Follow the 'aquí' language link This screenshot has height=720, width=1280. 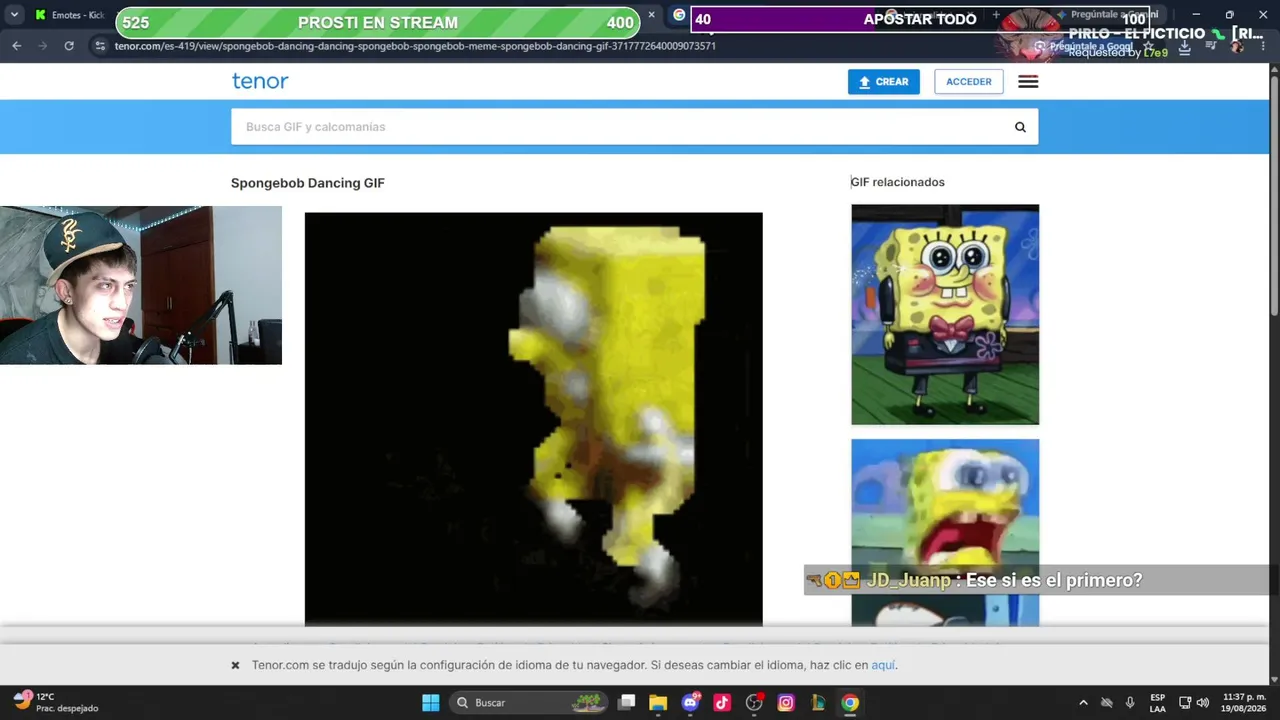click(x=883, y=665)
